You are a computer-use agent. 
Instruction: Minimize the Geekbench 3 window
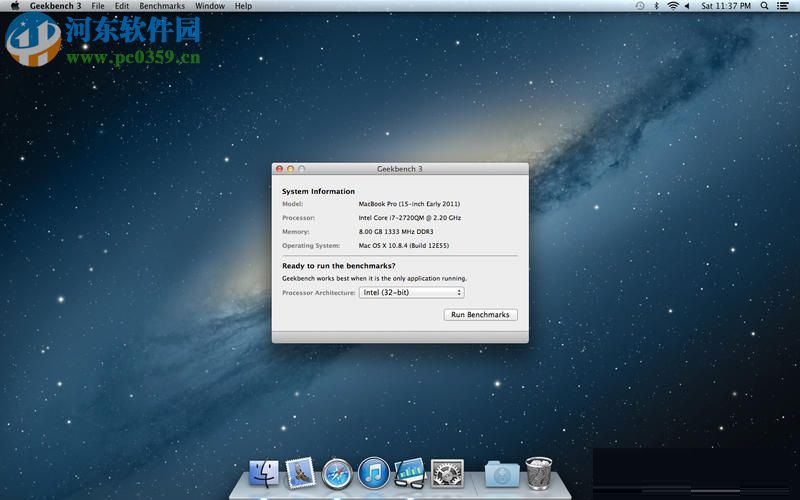tap(290, 169)
